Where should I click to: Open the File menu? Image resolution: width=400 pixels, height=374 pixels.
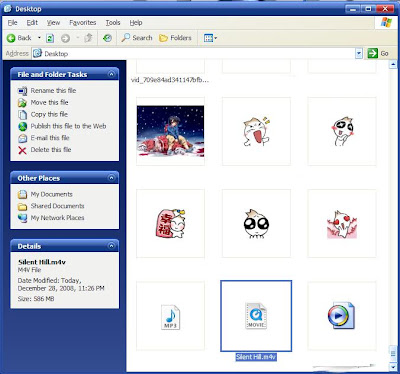click(12, 23)
